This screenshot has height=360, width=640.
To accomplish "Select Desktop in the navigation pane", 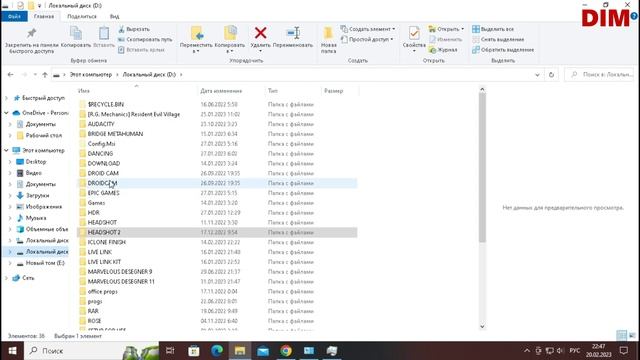I will (x=36, y=162).
